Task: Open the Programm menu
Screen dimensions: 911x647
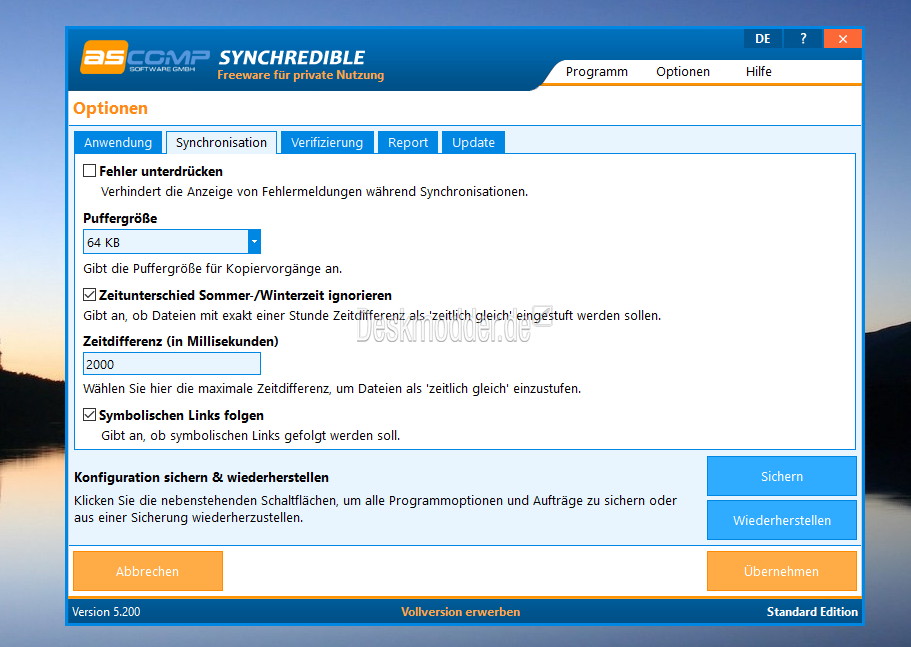Action: [x=597, y=71]
